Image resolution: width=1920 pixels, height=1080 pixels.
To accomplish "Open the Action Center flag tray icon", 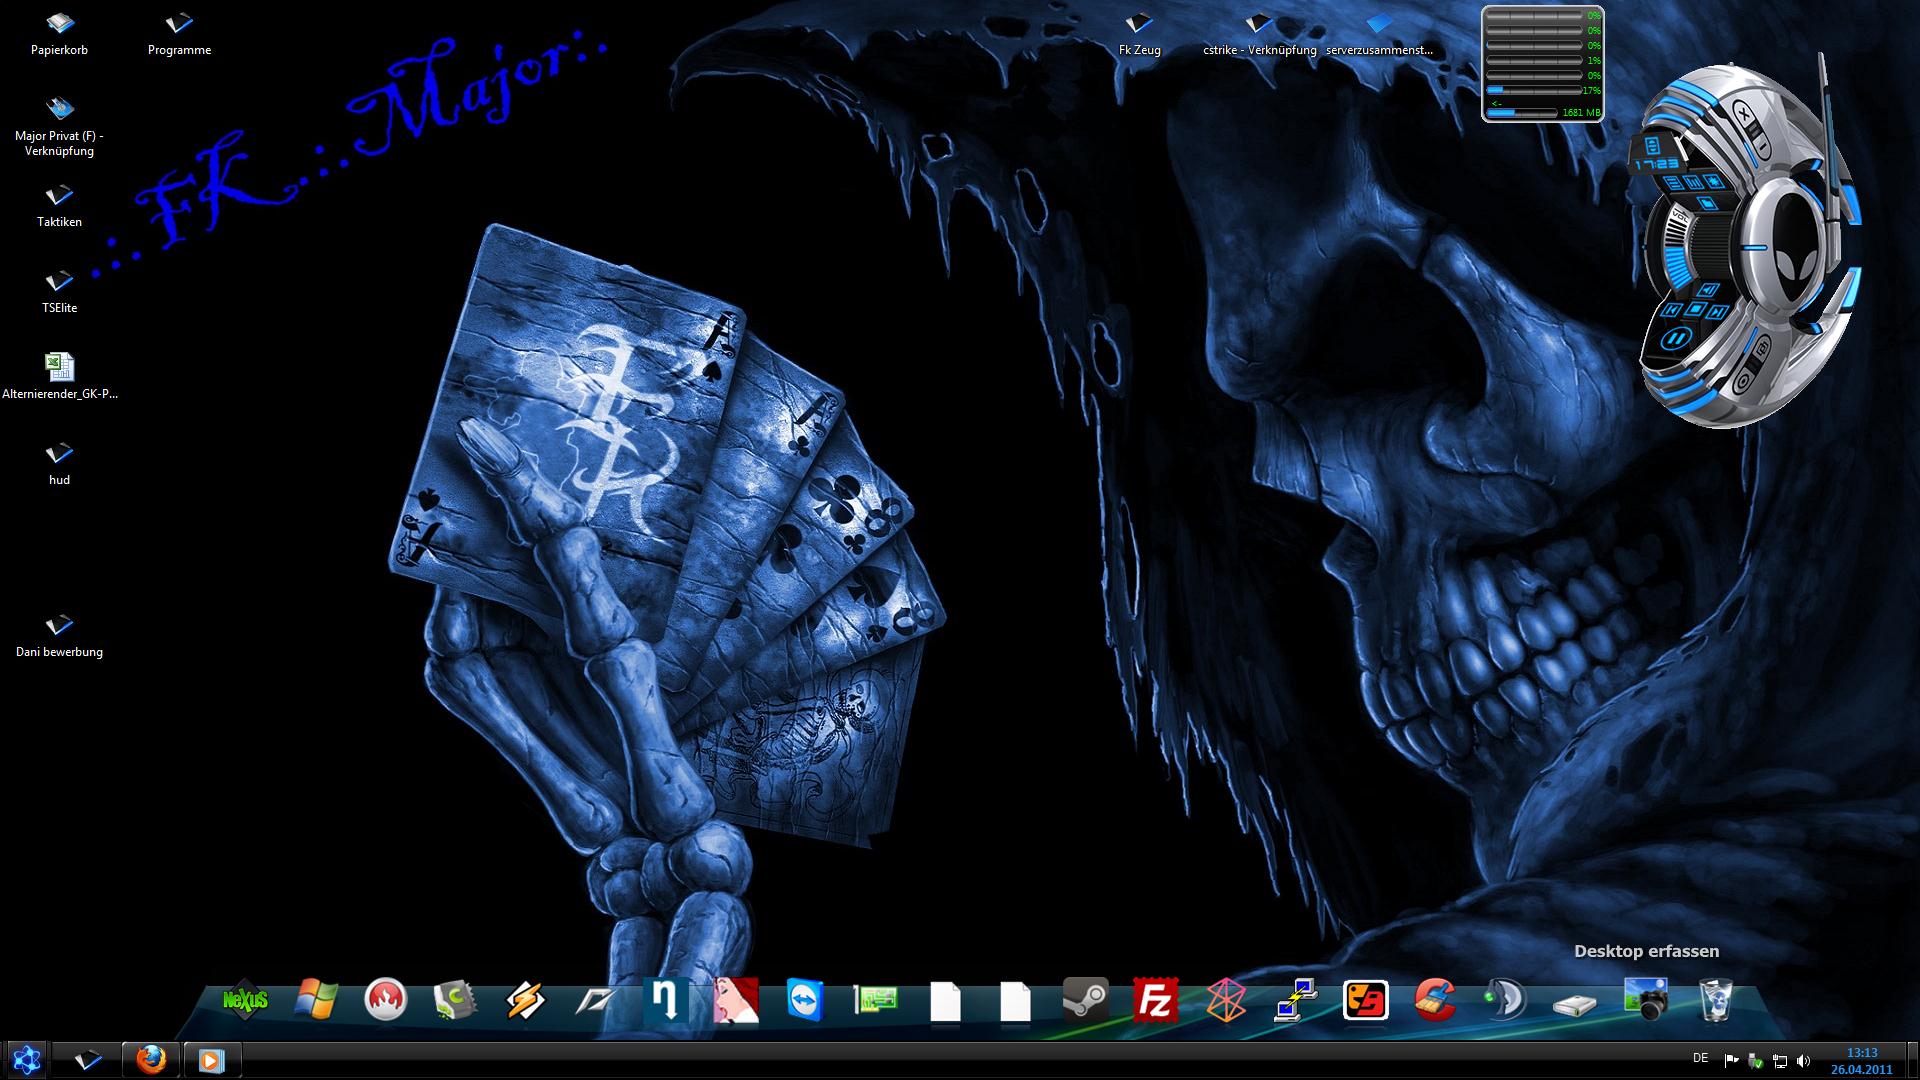I will click(x=1731, y=1060).
